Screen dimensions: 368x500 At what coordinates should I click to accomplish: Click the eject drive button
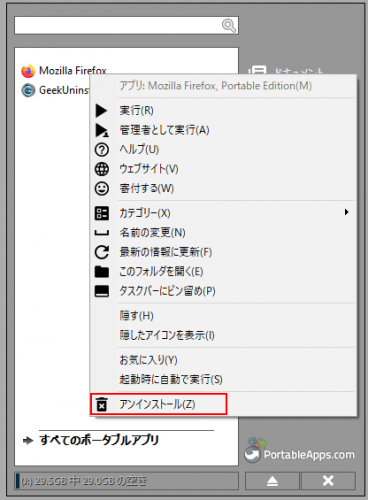(x=272, y=481)
